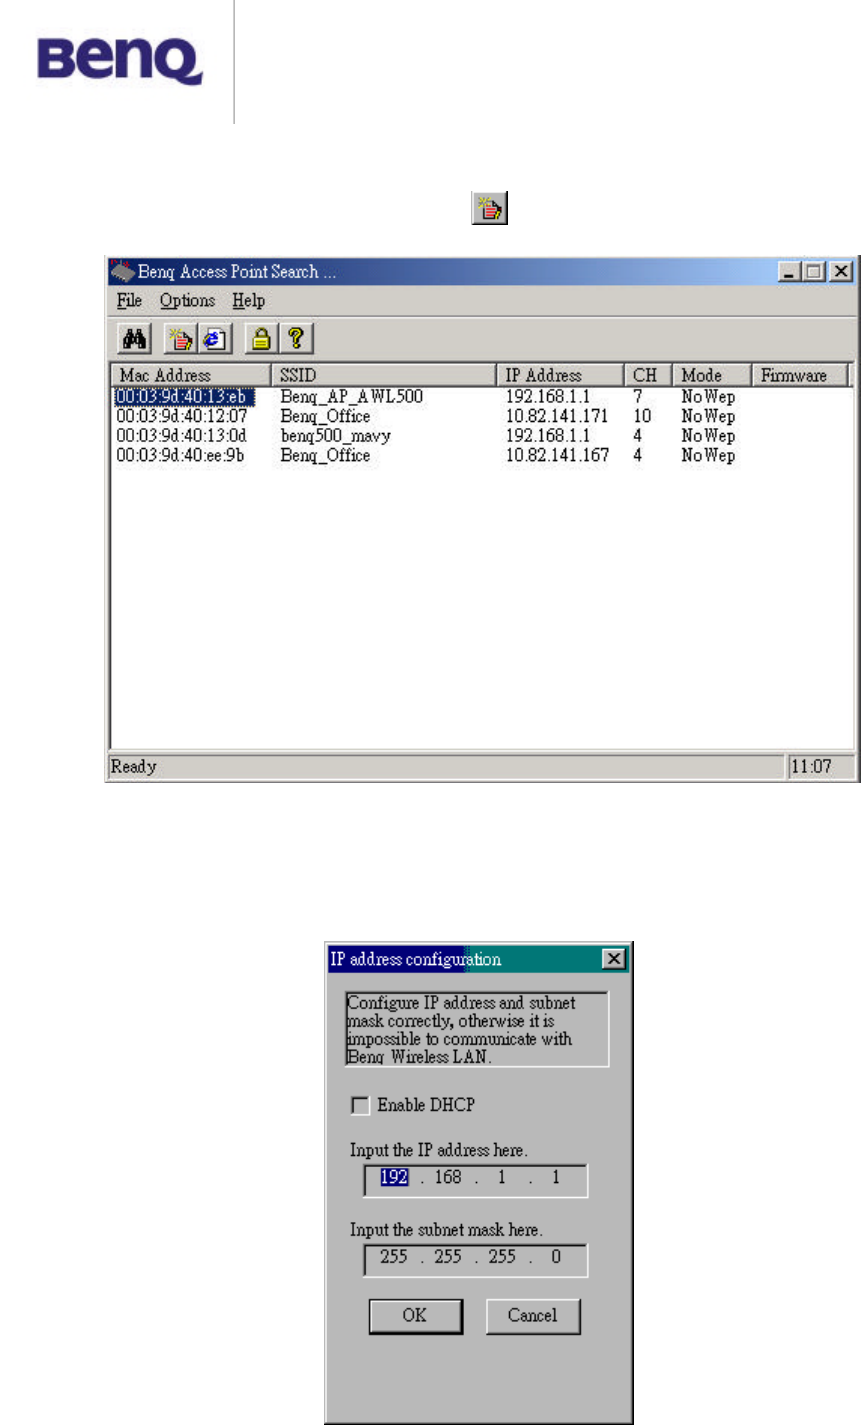Click the 11:07 time in status bar

[811, 767]
